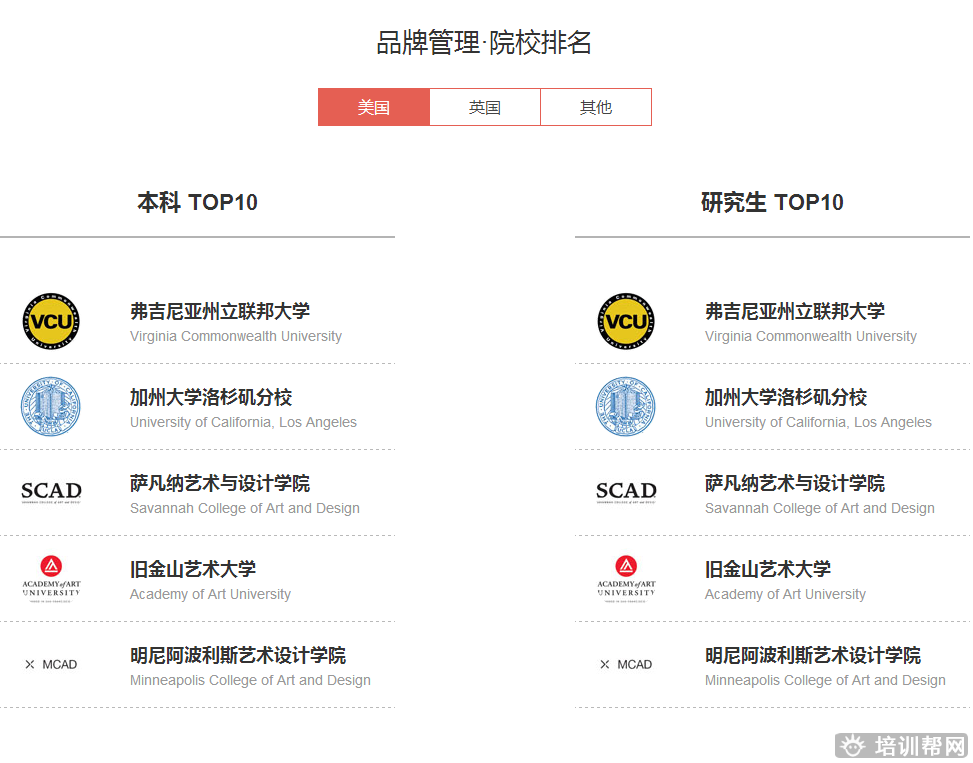Click SCAD logo in 研究生 TOP10 list
Image resolution: width=973 pixels, height=763 pixels.
pos(627,492)
